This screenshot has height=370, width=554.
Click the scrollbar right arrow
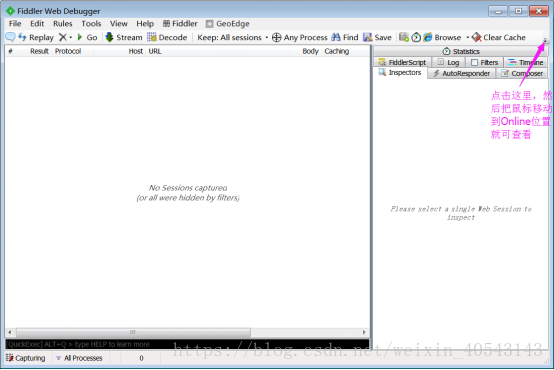pos(364,332)
